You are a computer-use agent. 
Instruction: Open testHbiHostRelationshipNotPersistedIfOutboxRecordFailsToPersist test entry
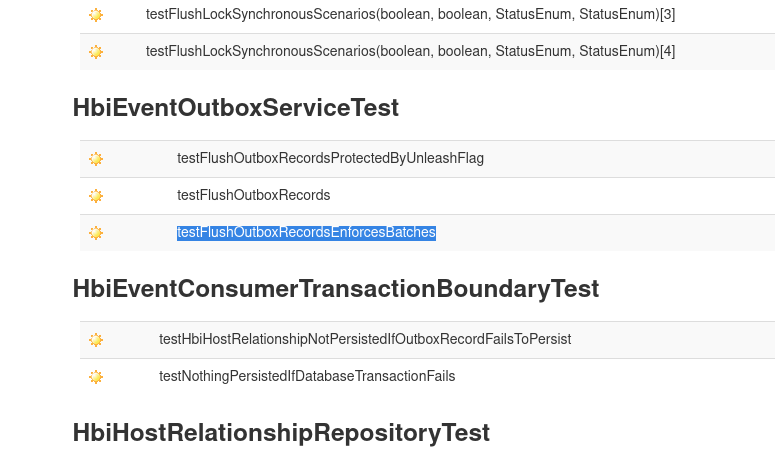pos(365,339)
